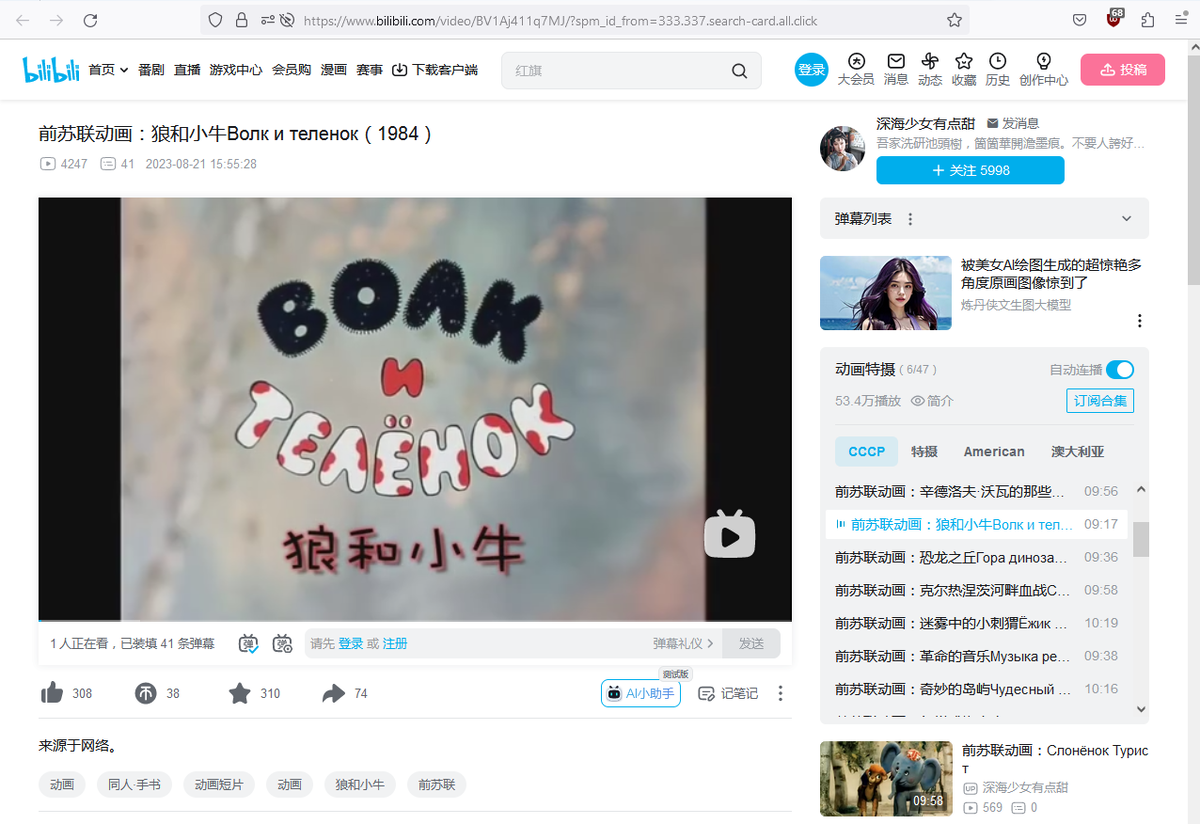Click the search magnifier icon
The width and height of the screenshot is (1200, 824).
[739, 71]
